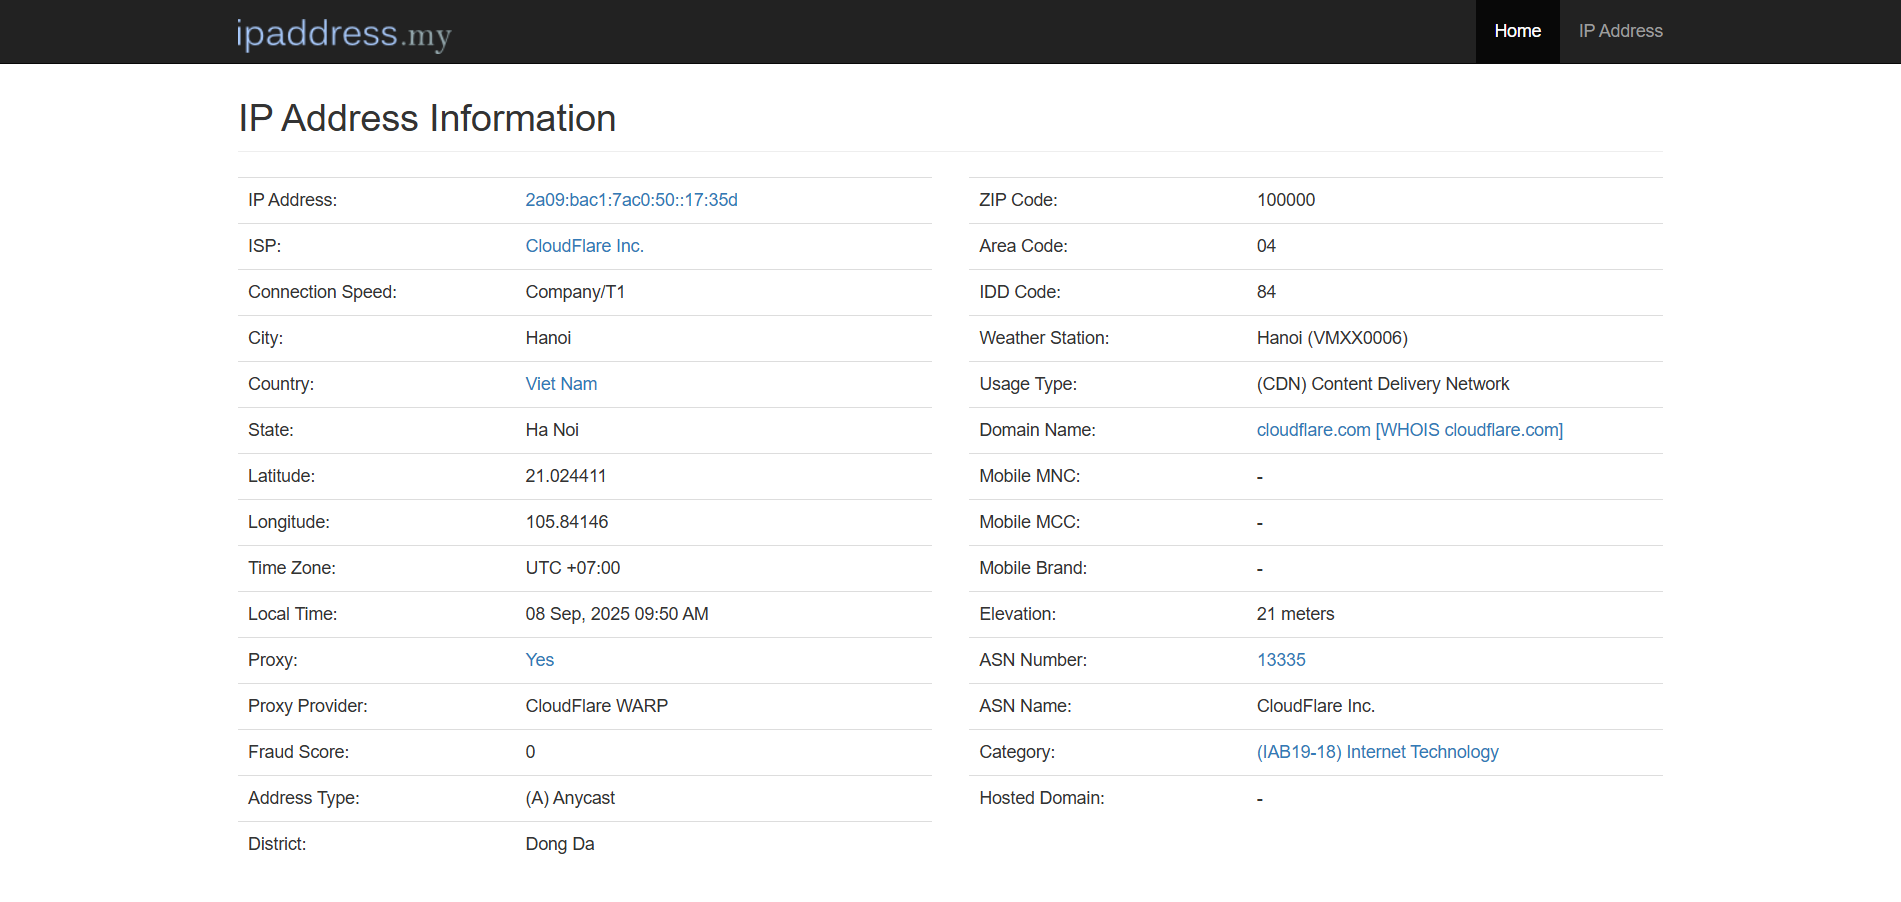Select the Address Type '(A) Anycast'
The width and height of the screenshot is (1901, 902).
pos(570,798)
